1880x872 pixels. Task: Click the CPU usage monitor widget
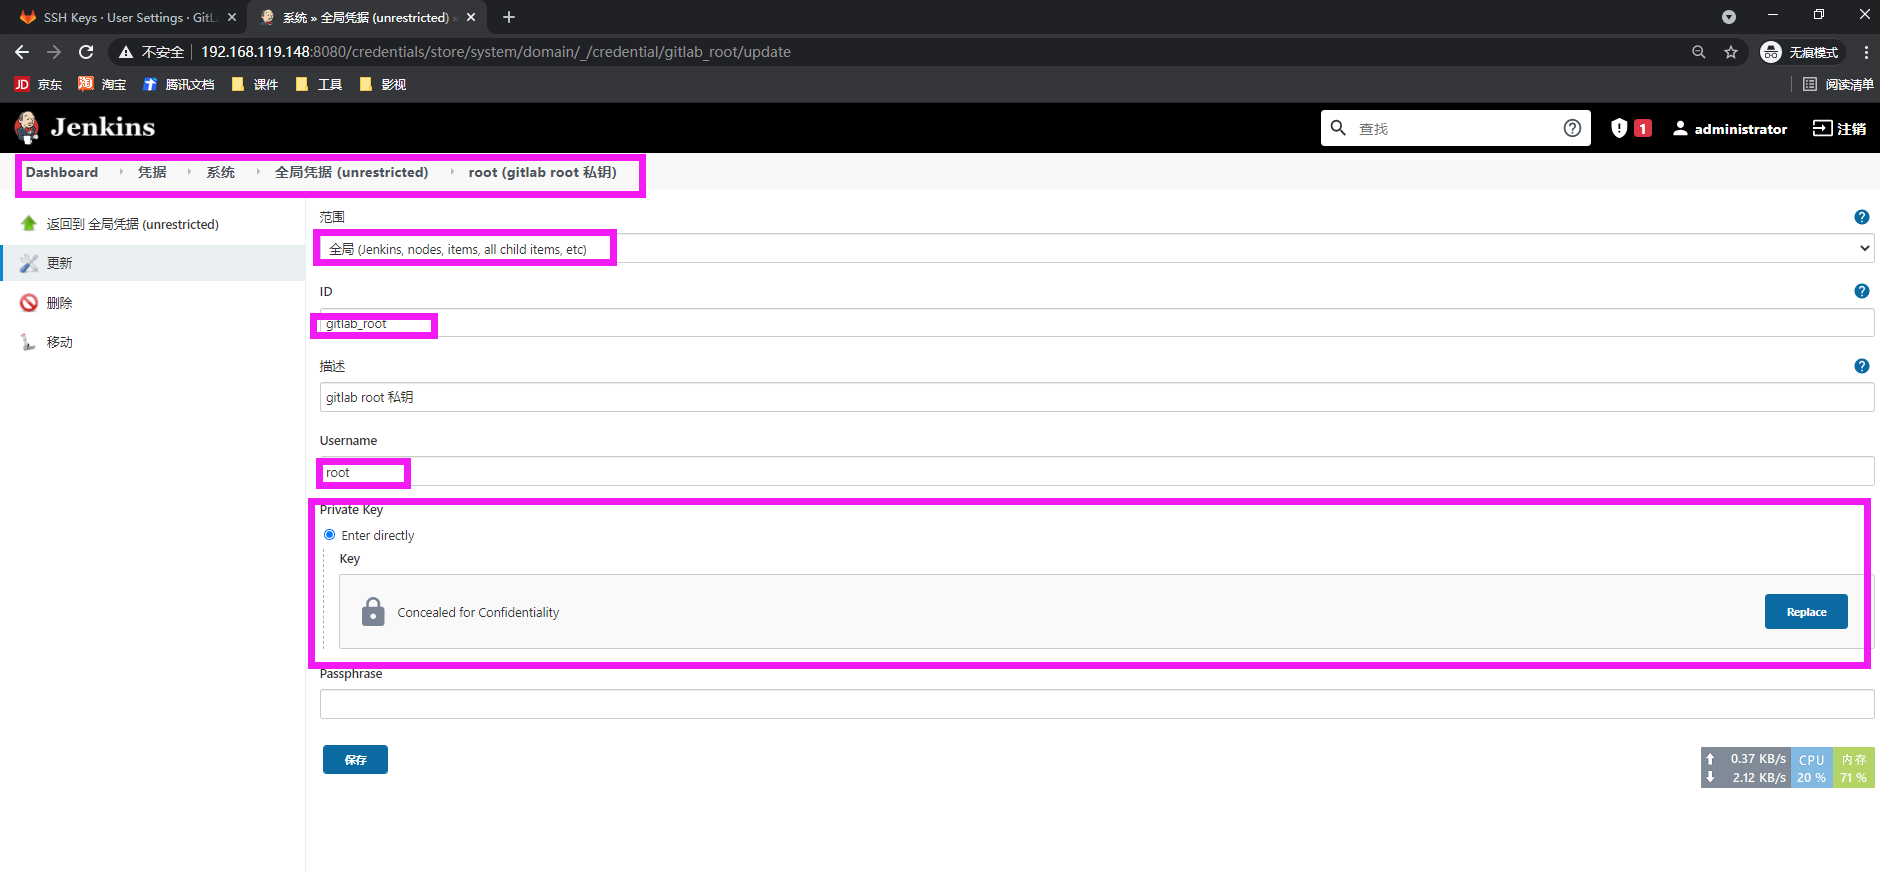click(1812, 768)
